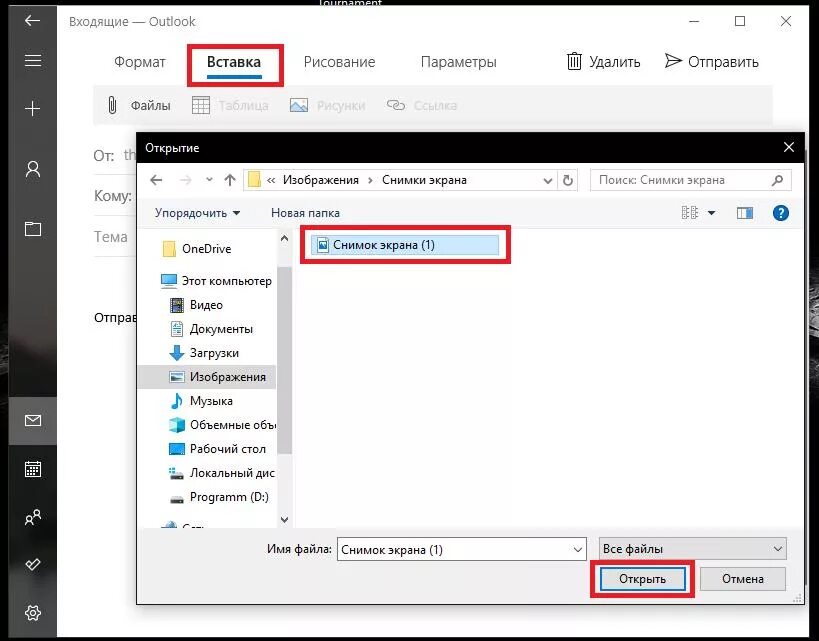Open the hamburger menu in Outlook sidebar
The height and width of the screenshot is (641, 819).
32,61
